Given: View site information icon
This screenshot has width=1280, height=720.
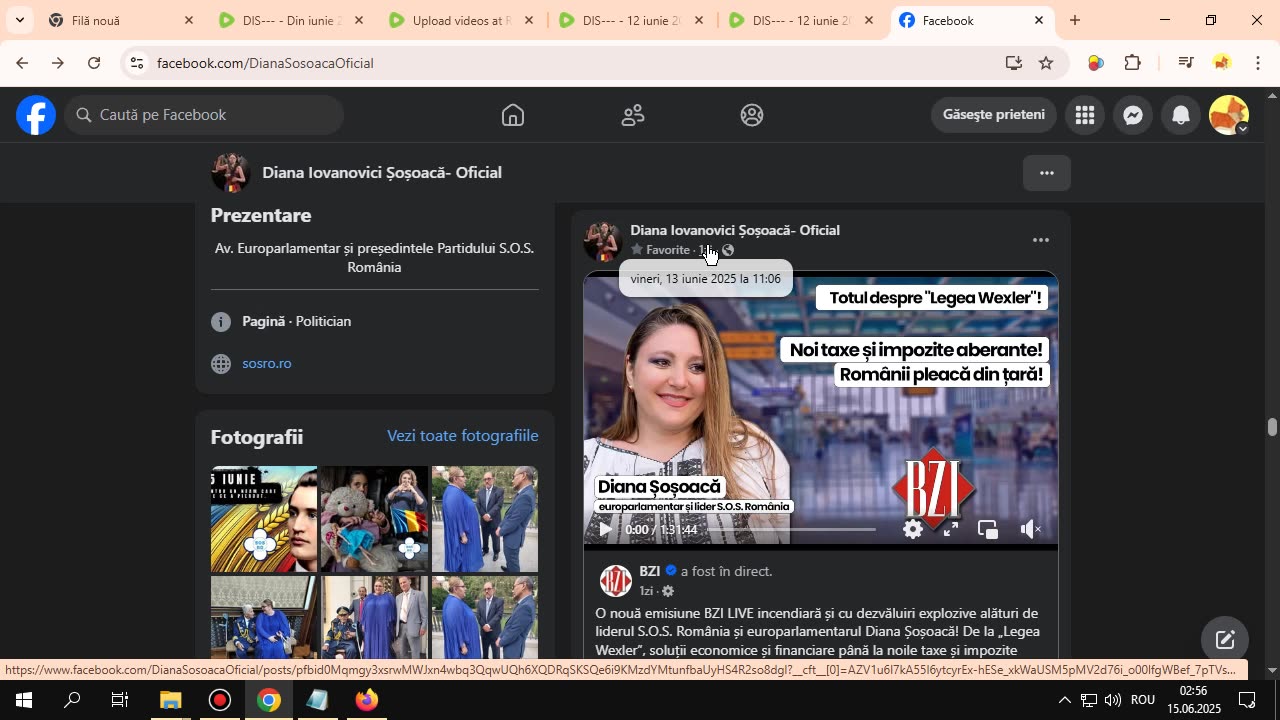Looking at the screenshot, I should coord(137,63).
